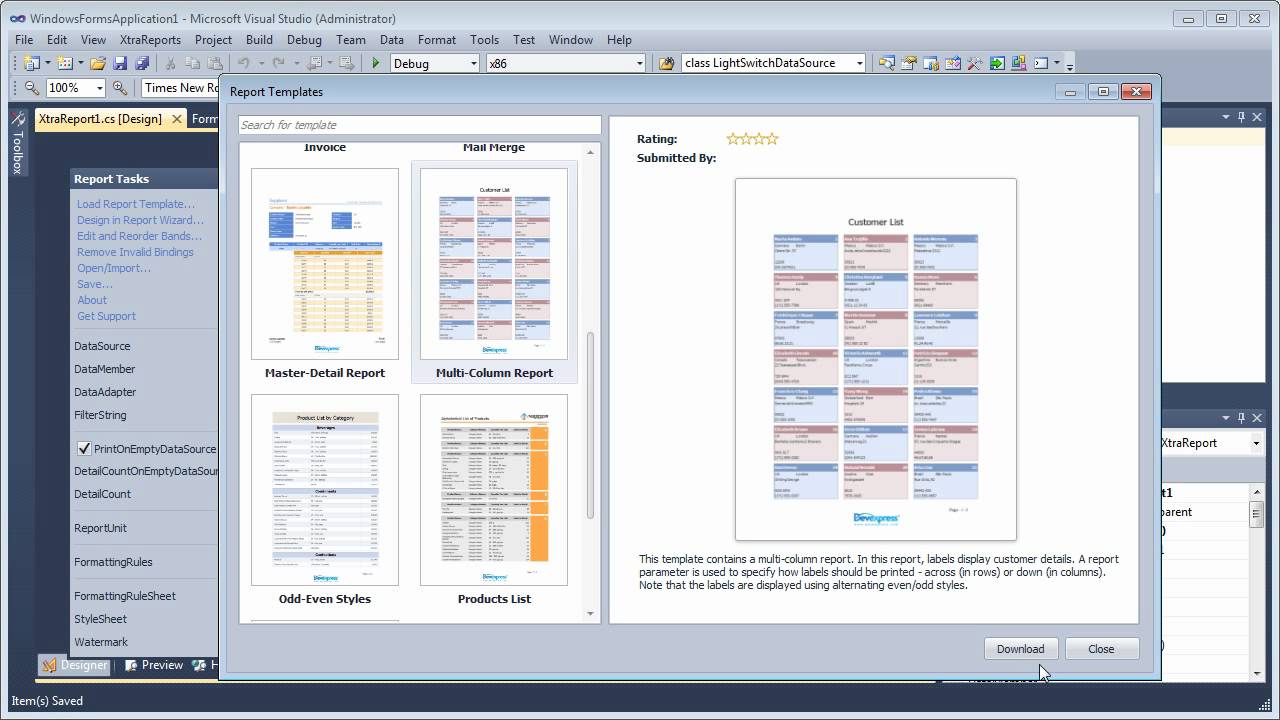Toggle the PrintOnEmptyDataSource checkbox
The image size is (1280, 720).
click(x=84, y=449)
